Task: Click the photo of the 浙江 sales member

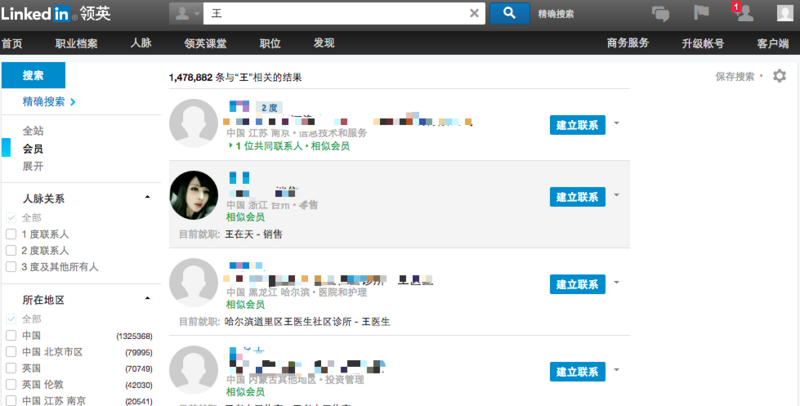Action: point(193,195)
